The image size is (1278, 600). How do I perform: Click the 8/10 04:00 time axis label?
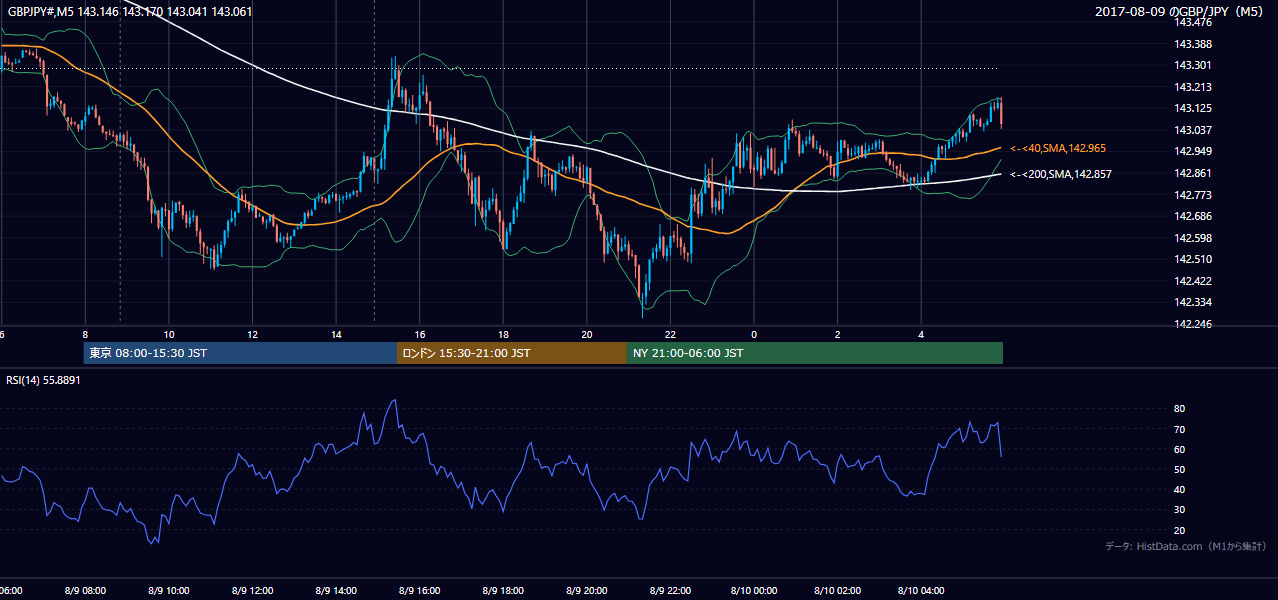(921, 591)
